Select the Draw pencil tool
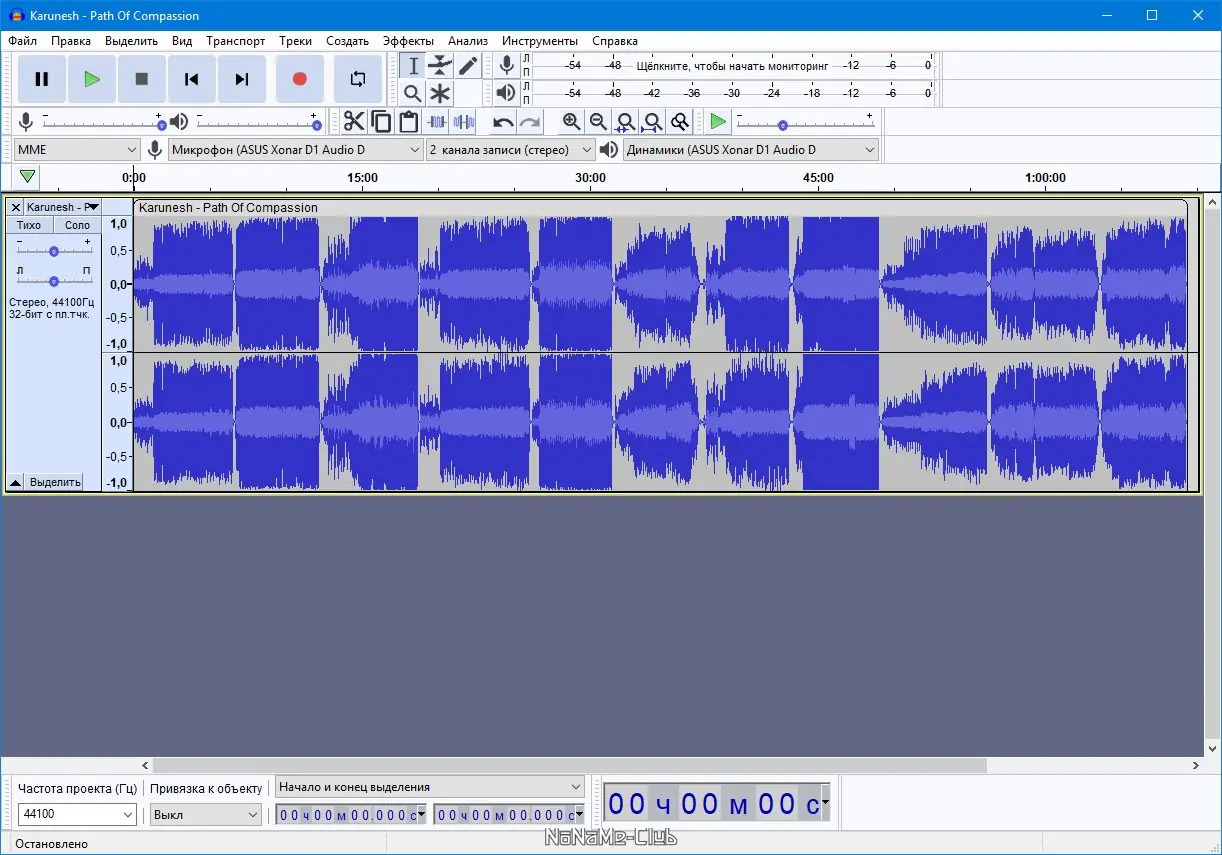Viewport: 1222px width, 855px height. (x=468, y=66)
